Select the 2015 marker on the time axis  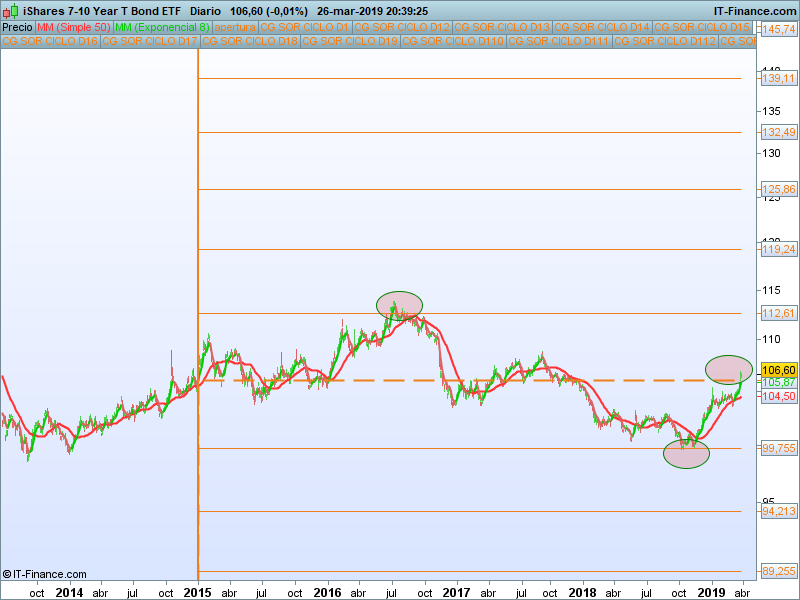tap(198, 592)
